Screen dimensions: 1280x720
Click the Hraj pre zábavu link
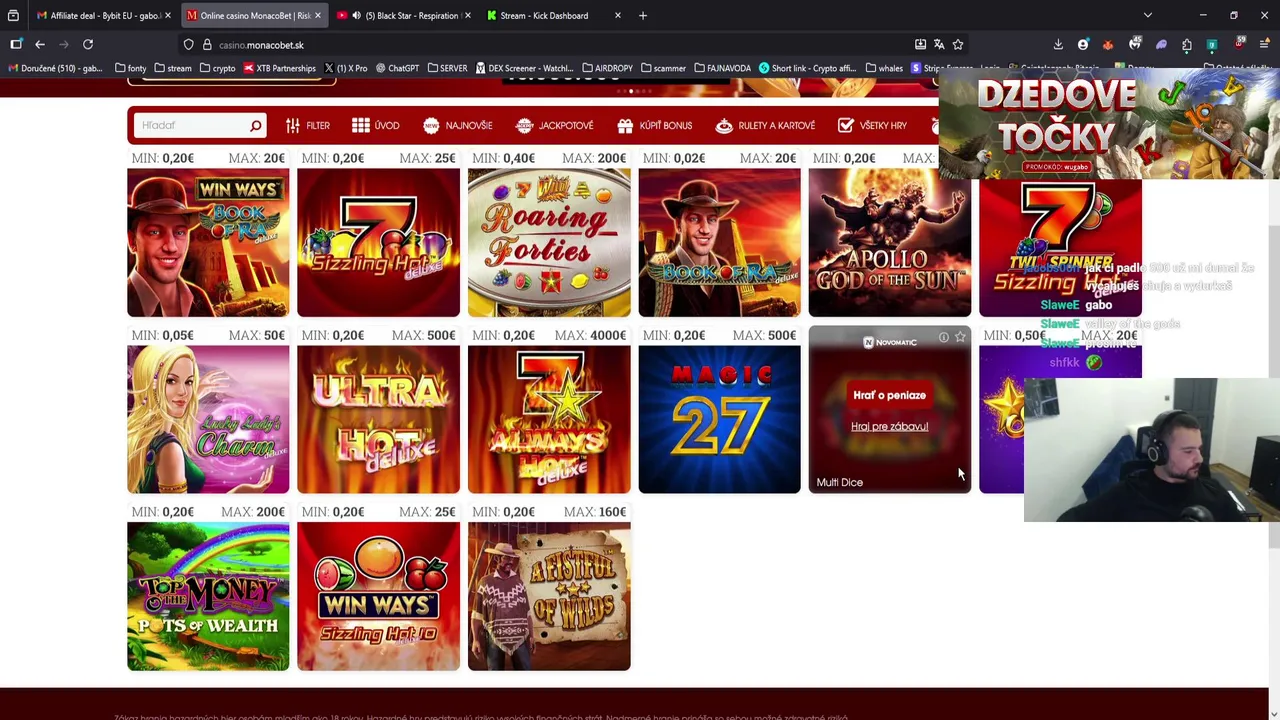(x=889, y=426)
